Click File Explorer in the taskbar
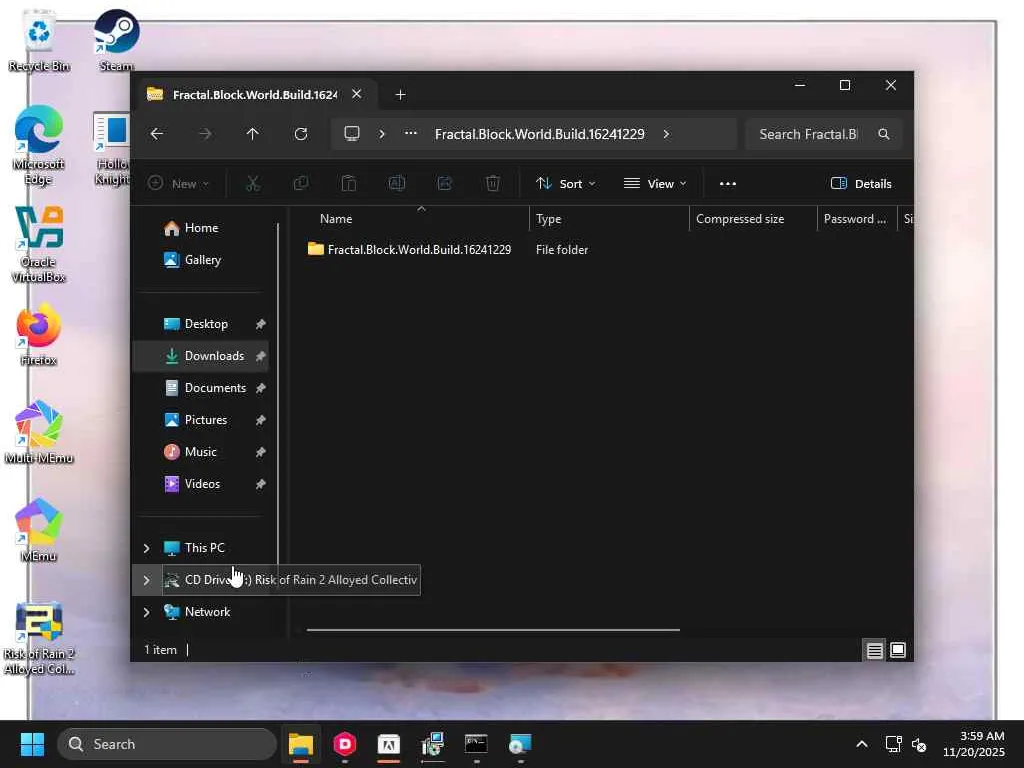 pyautogui.click(x=301, y=744)
